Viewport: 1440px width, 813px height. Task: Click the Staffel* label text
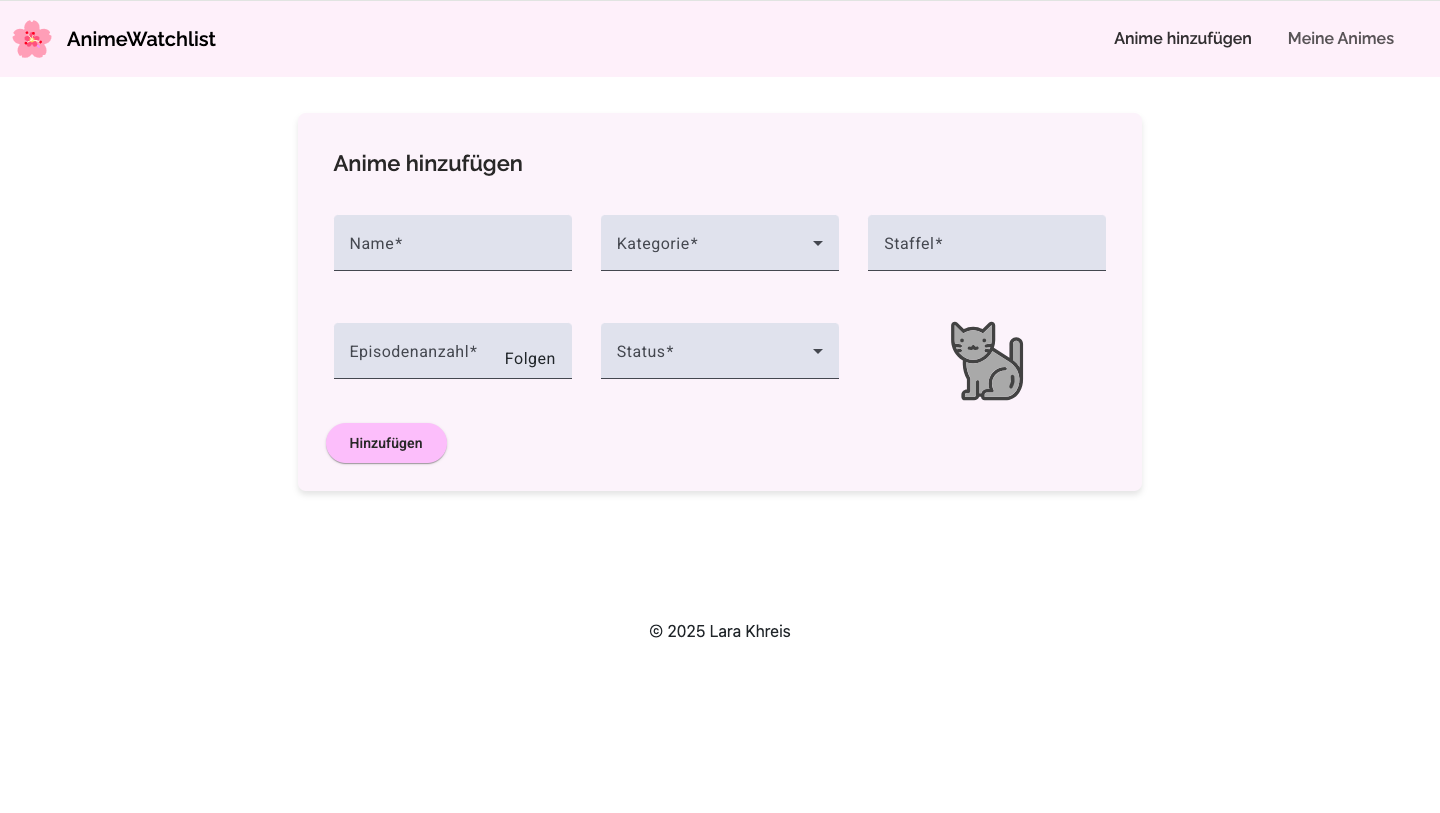coord(913,243)
